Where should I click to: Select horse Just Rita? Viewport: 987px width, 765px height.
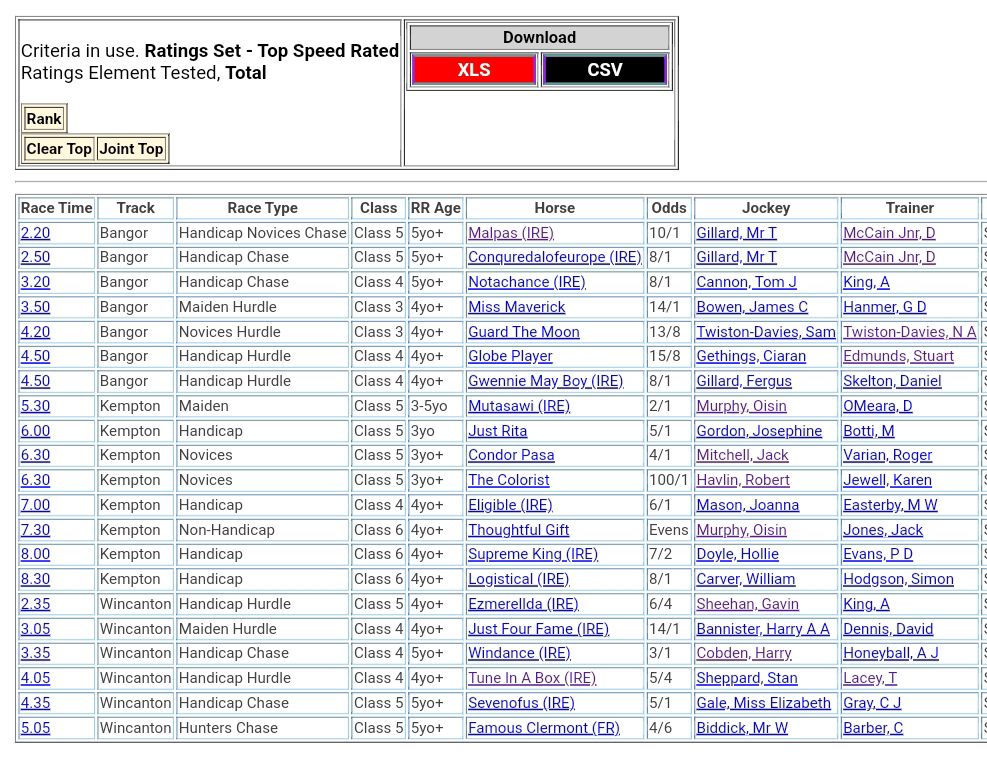click(x=497, y=431)
